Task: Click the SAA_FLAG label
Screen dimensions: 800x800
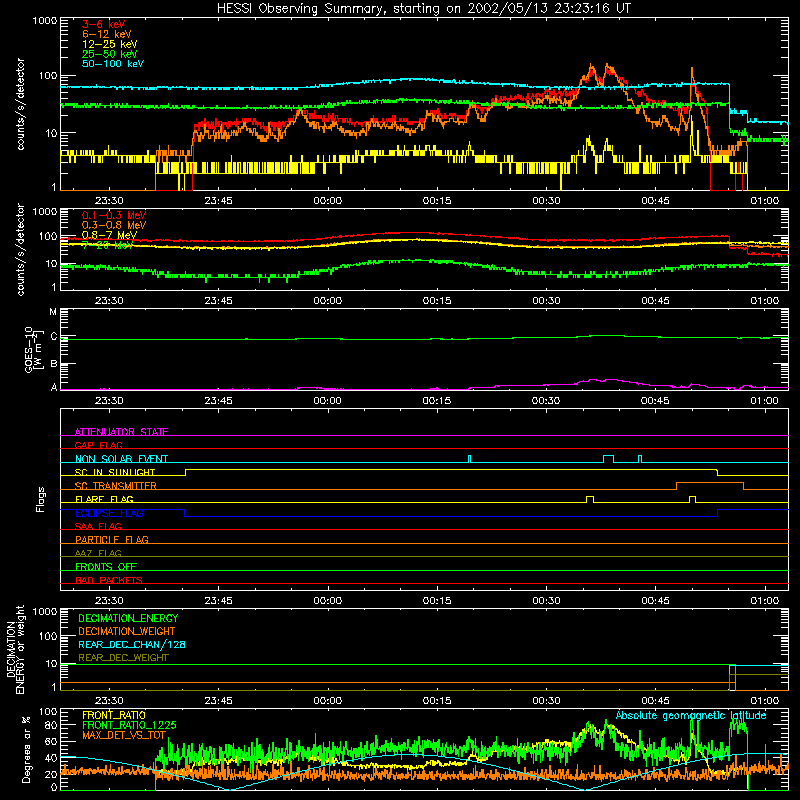Action: pyautogui.click(x=98, y=526)
